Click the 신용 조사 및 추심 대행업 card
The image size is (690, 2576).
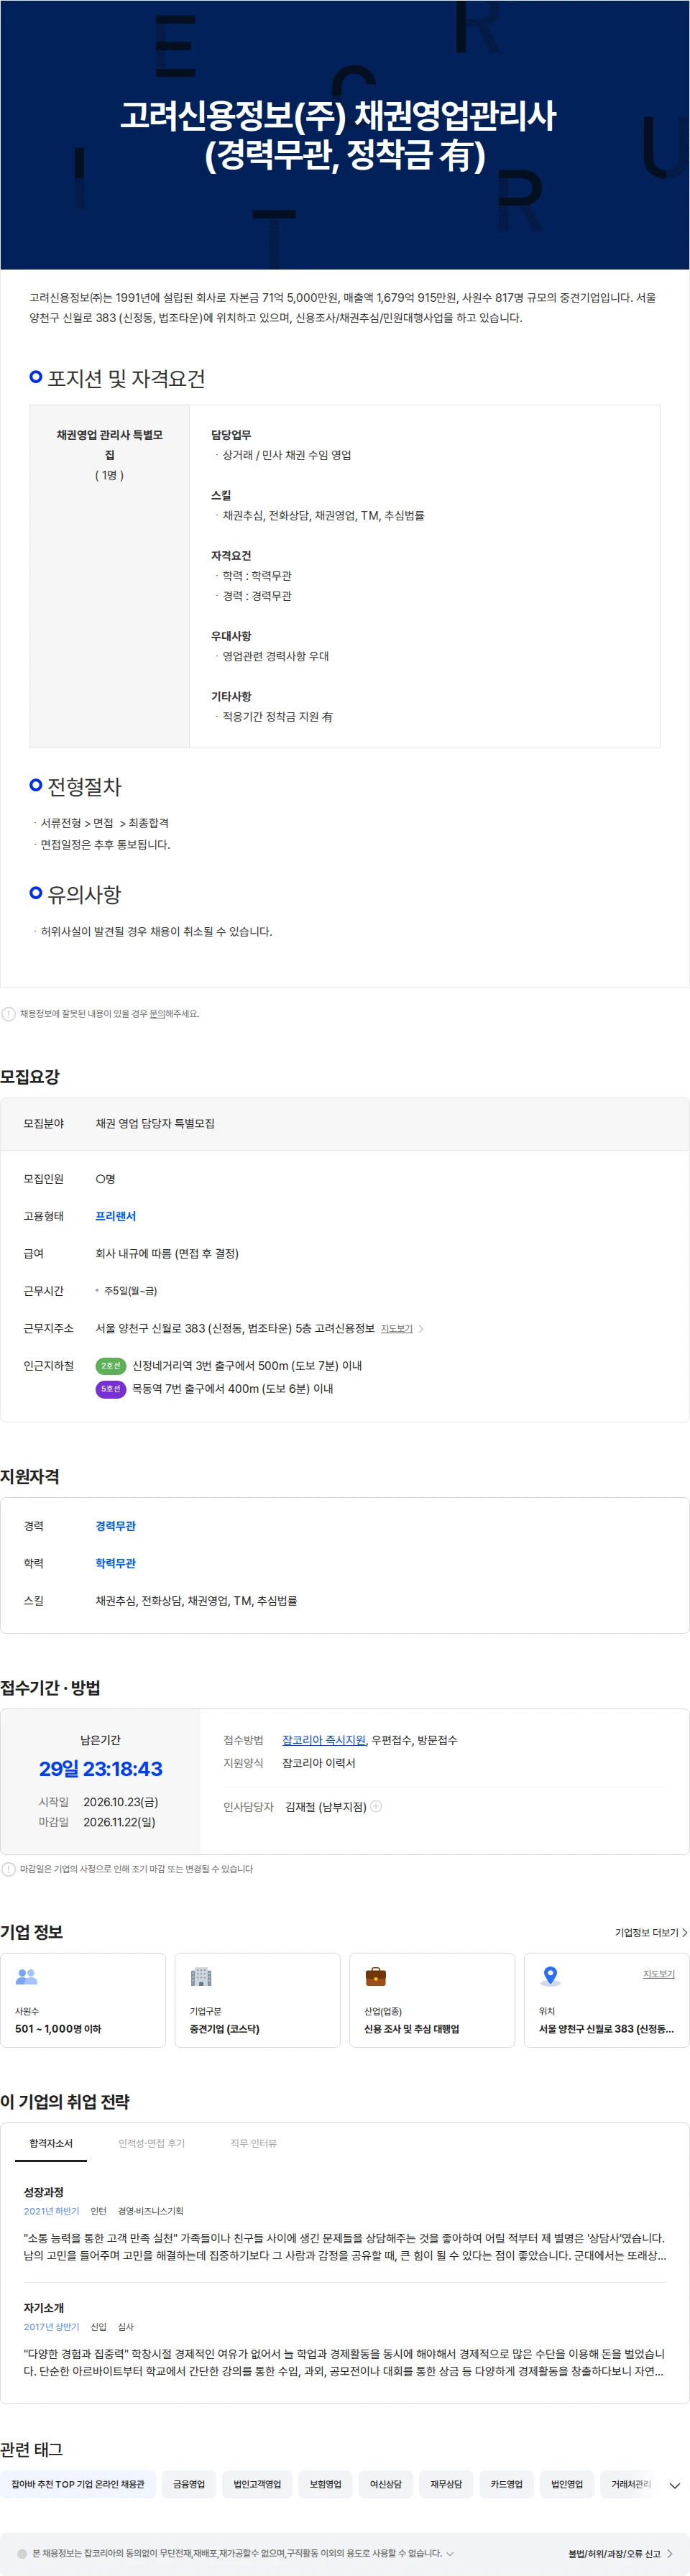tap(432, 2000)
